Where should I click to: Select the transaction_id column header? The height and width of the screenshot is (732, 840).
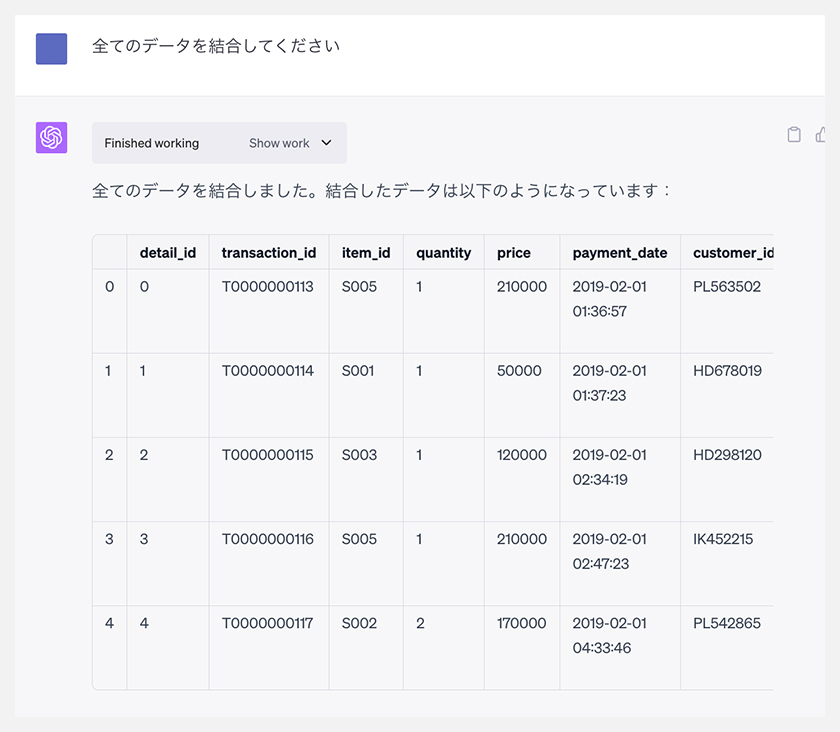pyautogui.click(x=269, y=252)
